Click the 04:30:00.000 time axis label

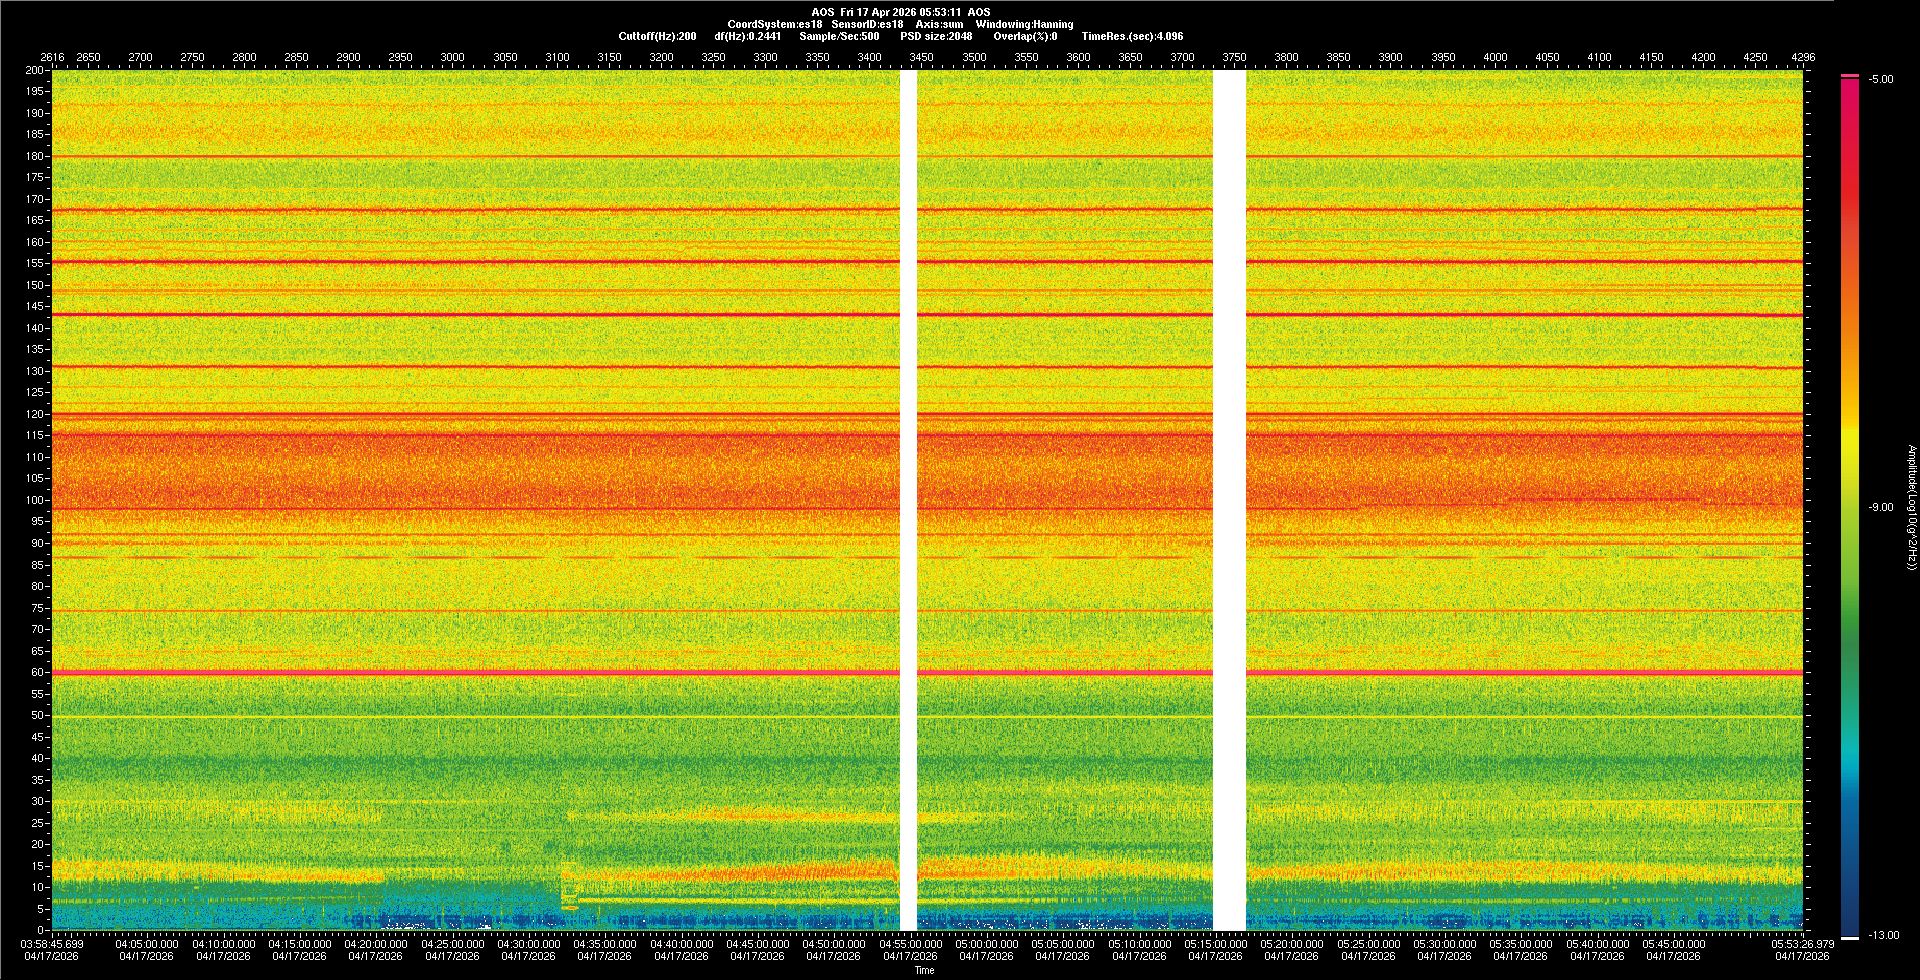[528, 944]
